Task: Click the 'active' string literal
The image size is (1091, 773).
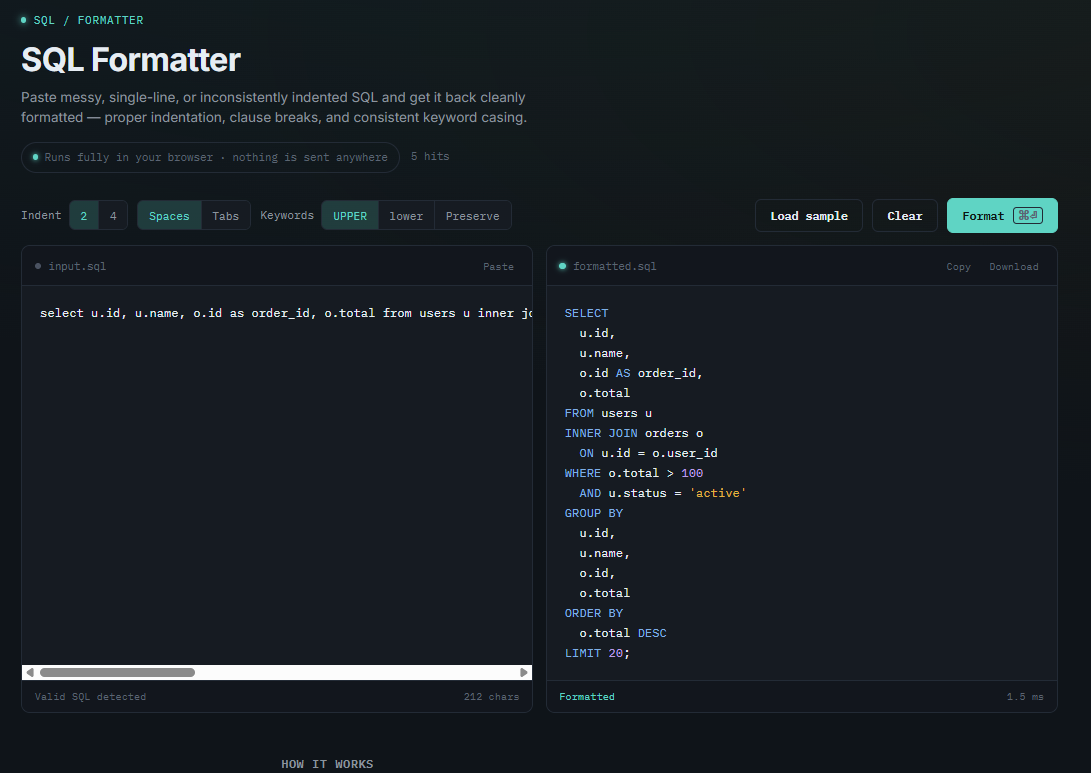Action: [717, 493]
